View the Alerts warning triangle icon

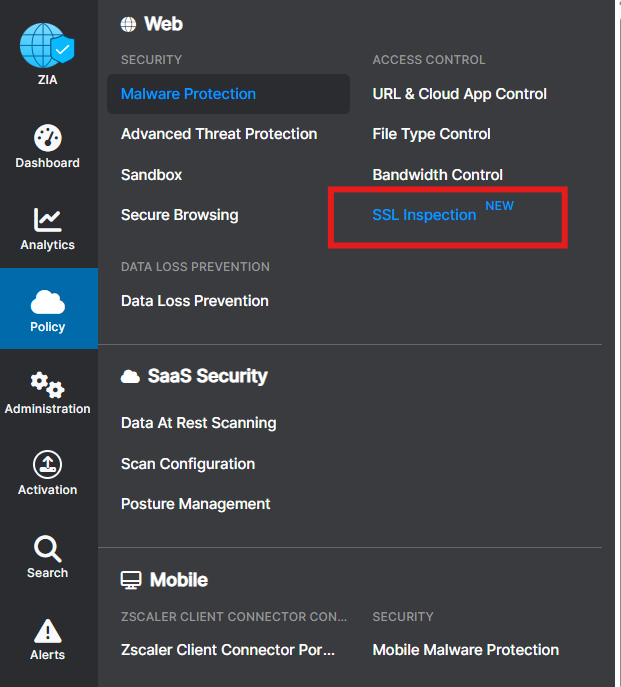pyautogui.click(x=47, y=631)
